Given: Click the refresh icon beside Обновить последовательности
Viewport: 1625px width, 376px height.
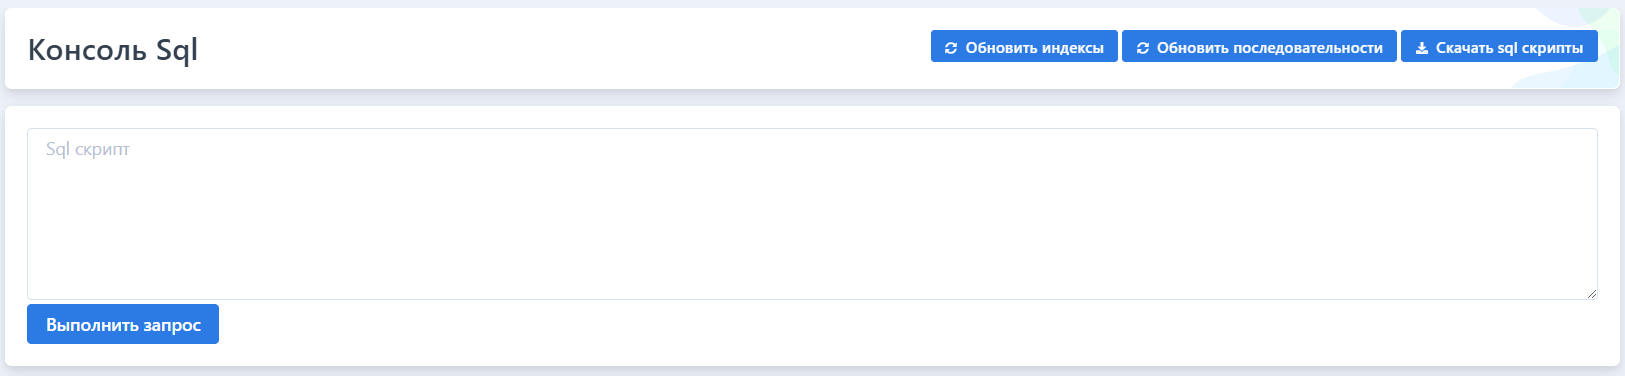Looking at the screenshot, I should pyautogui.click(x=1143, y=48).
